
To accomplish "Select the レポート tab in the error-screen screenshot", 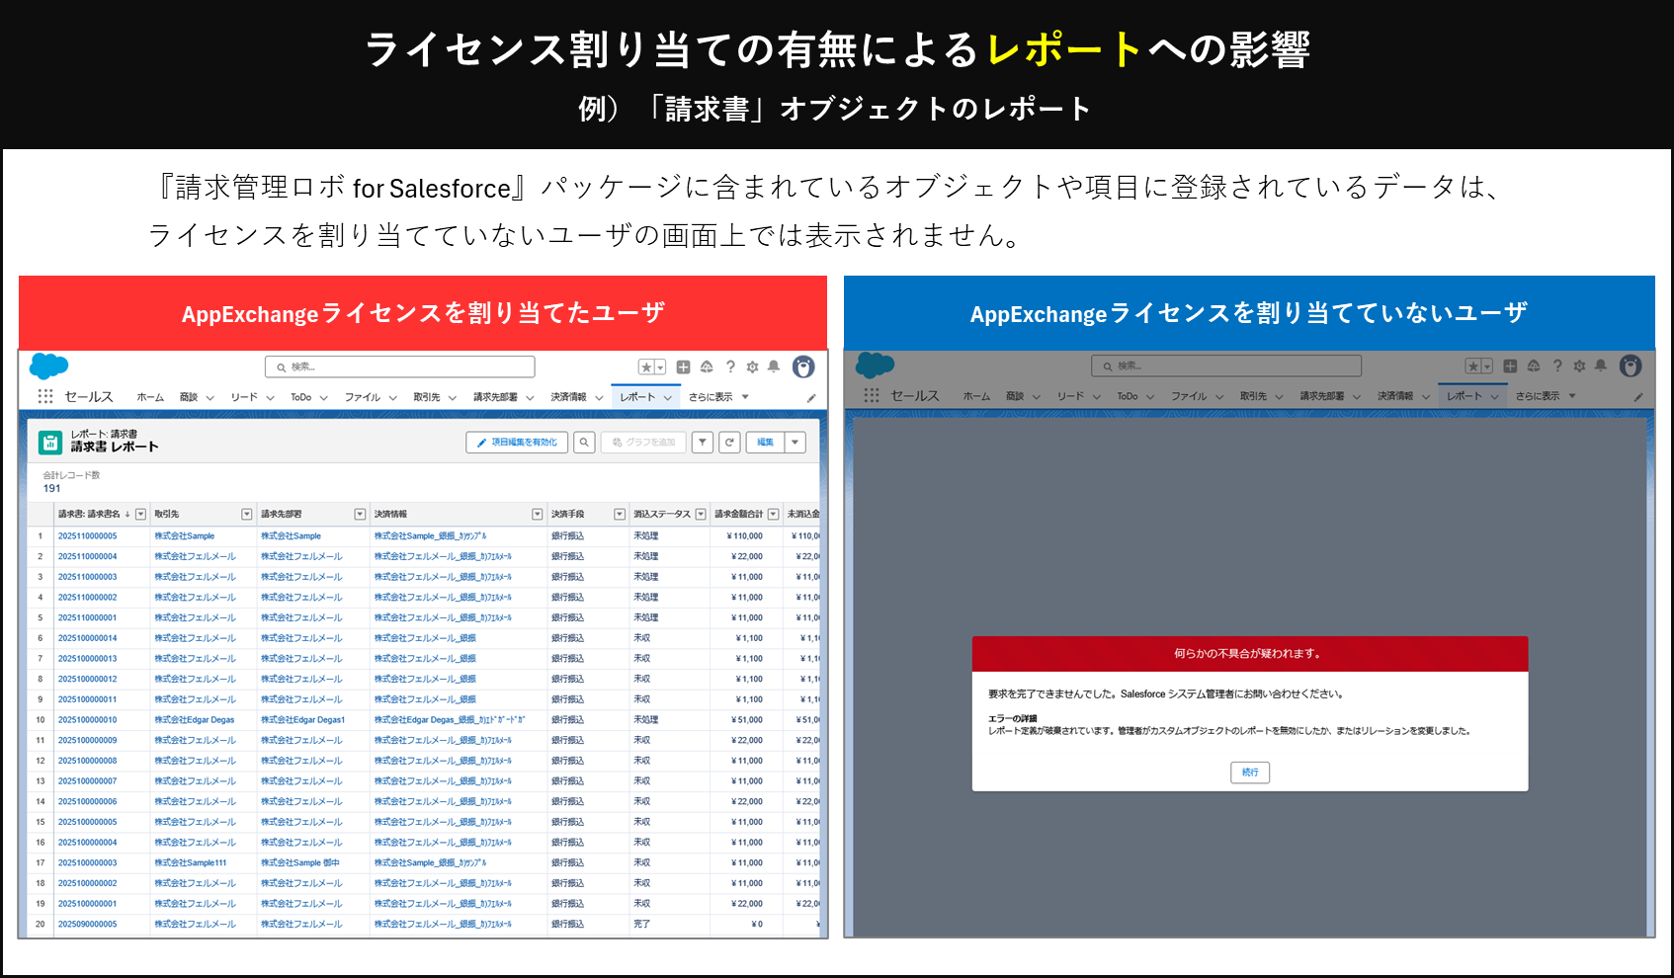I will (x=1464, y=396).
